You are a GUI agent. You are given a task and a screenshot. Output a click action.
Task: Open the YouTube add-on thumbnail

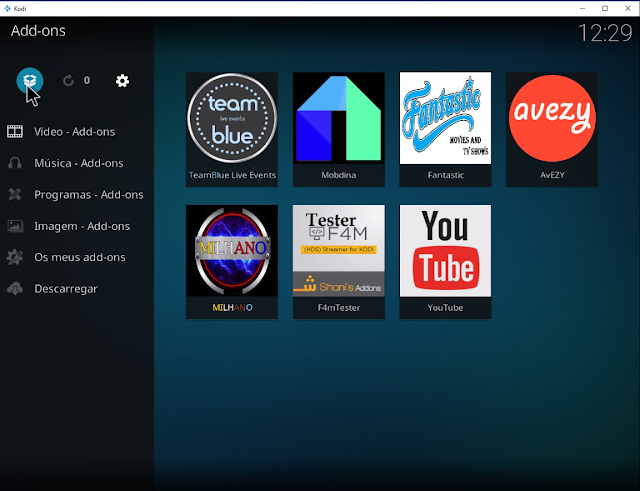click(x=445, y=251)
